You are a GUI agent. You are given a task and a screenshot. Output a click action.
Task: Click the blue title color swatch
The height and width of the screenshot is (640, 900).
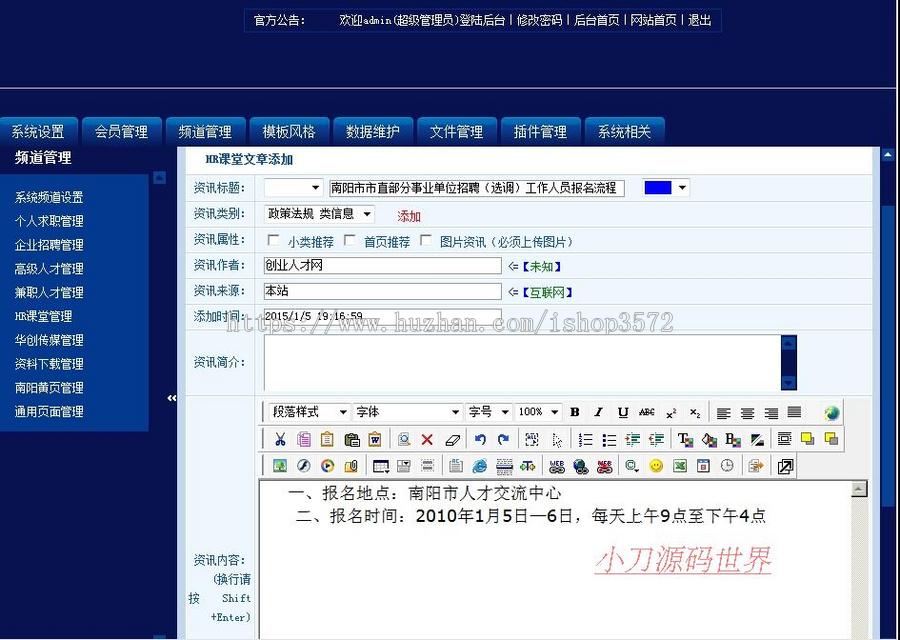pyautogui.click(x=658, y=188)
